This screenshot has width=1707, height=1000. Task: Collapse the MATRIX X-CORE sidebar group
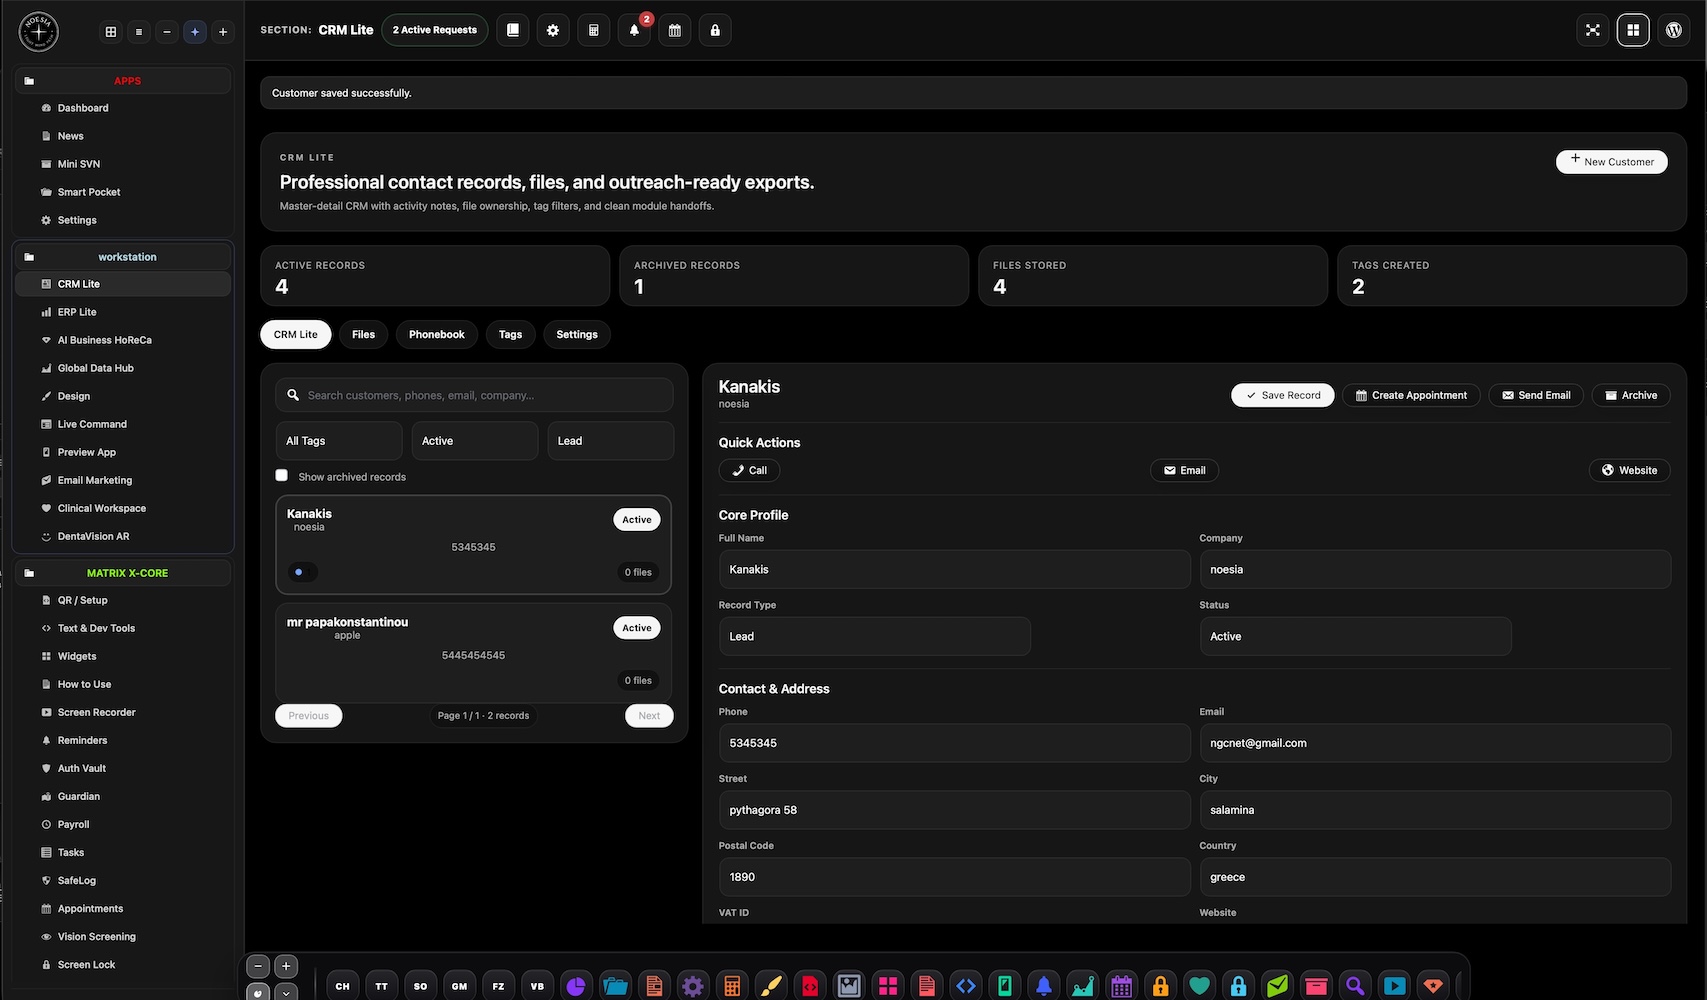(124, 573)
